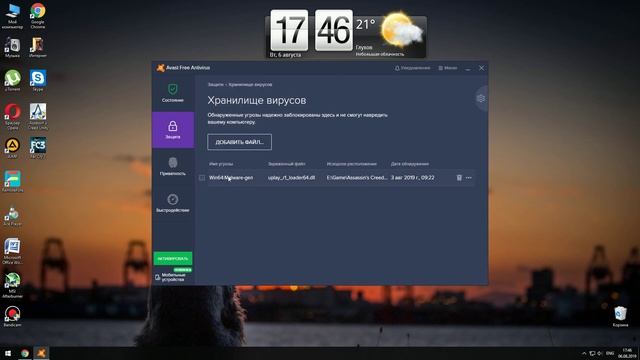Click the Avast icon in the taskbar
The width and height of the screenshot is (640, 360).
[x=41, y=353]
